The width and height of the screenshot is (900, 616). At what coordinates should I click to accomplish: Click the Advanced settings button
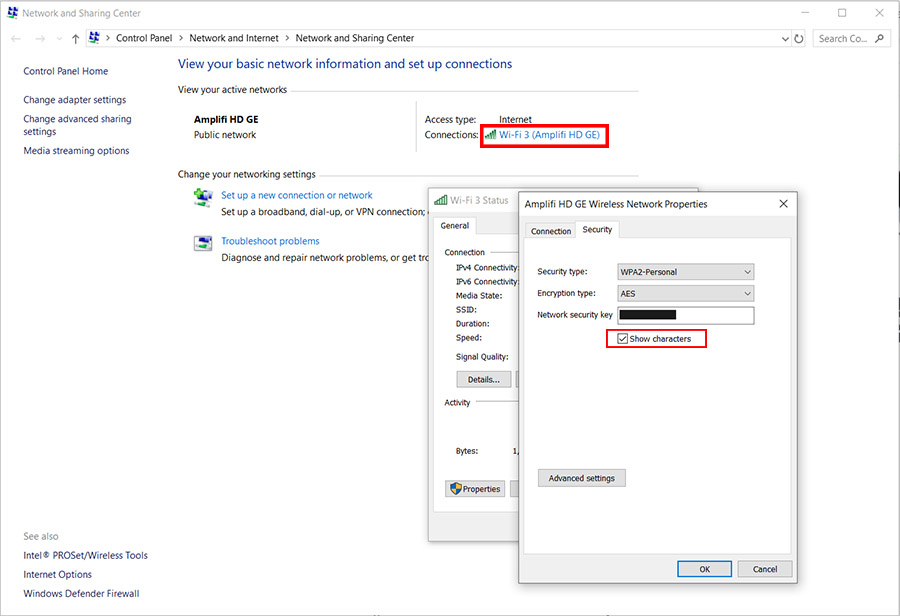[581, 478]
